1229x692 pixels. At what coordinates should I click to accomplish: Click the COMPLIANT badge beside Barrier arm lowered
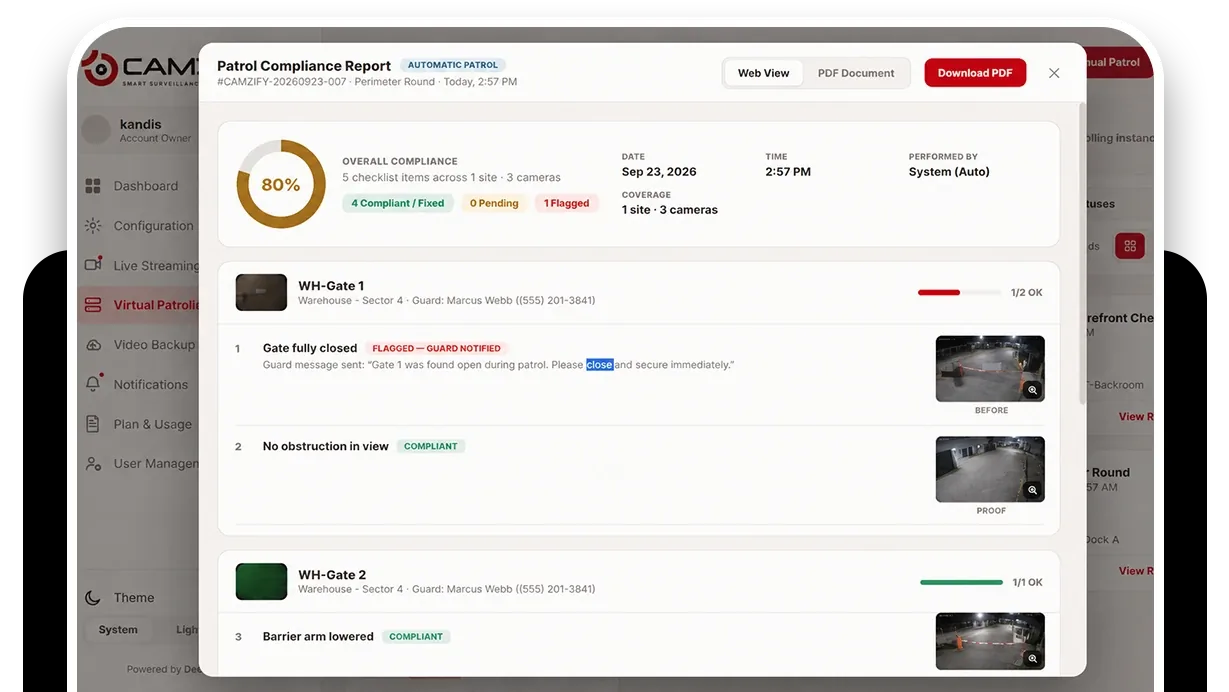416,636
